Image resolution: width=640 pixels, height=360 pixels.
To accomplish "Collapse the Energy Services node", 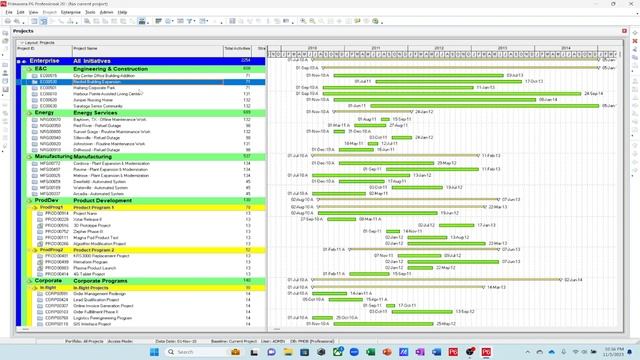I will point(29,113).
